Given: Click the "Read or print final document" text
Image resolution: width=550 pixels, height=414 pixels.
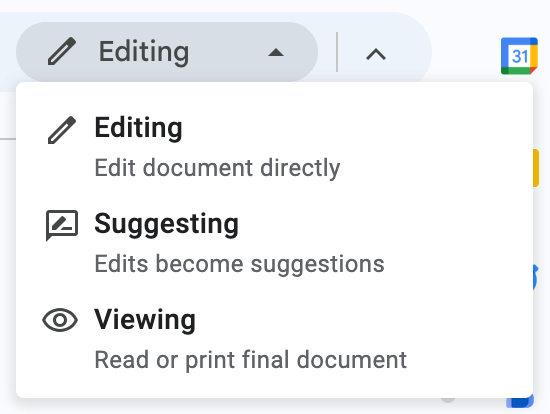Looking at the screenshot, I should pyautogui.click(x=251, y=360).
